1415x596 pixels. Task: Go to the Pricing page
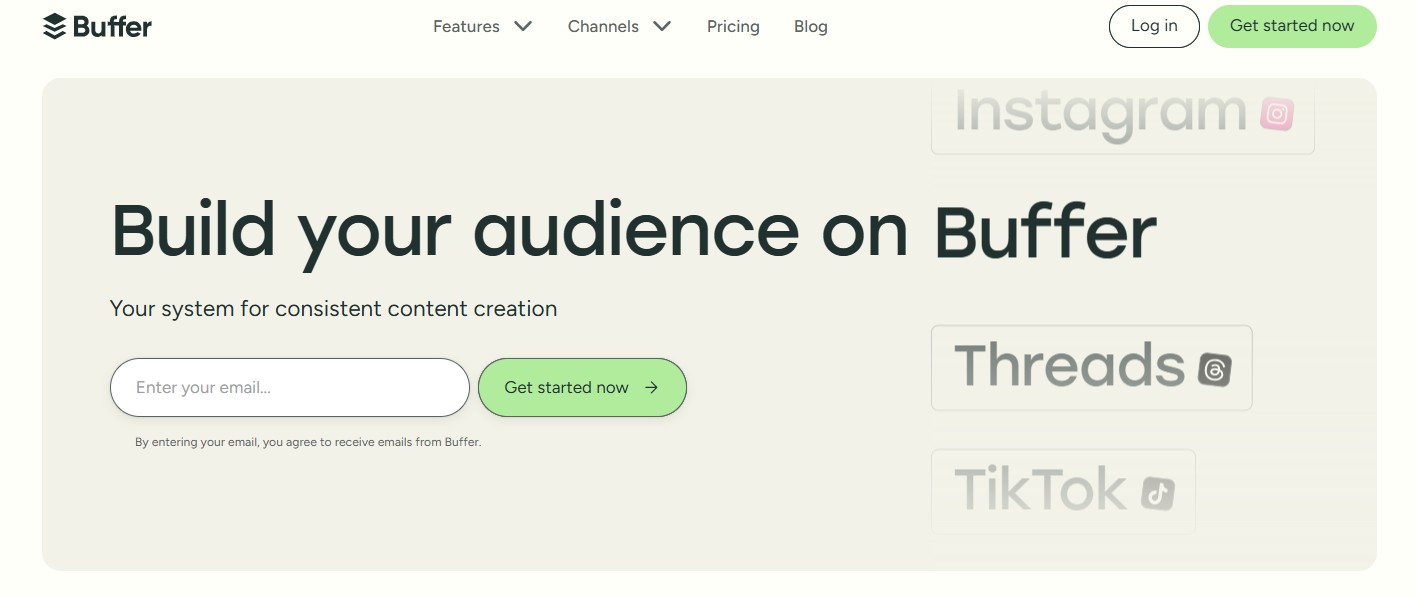tap(733, 27)
